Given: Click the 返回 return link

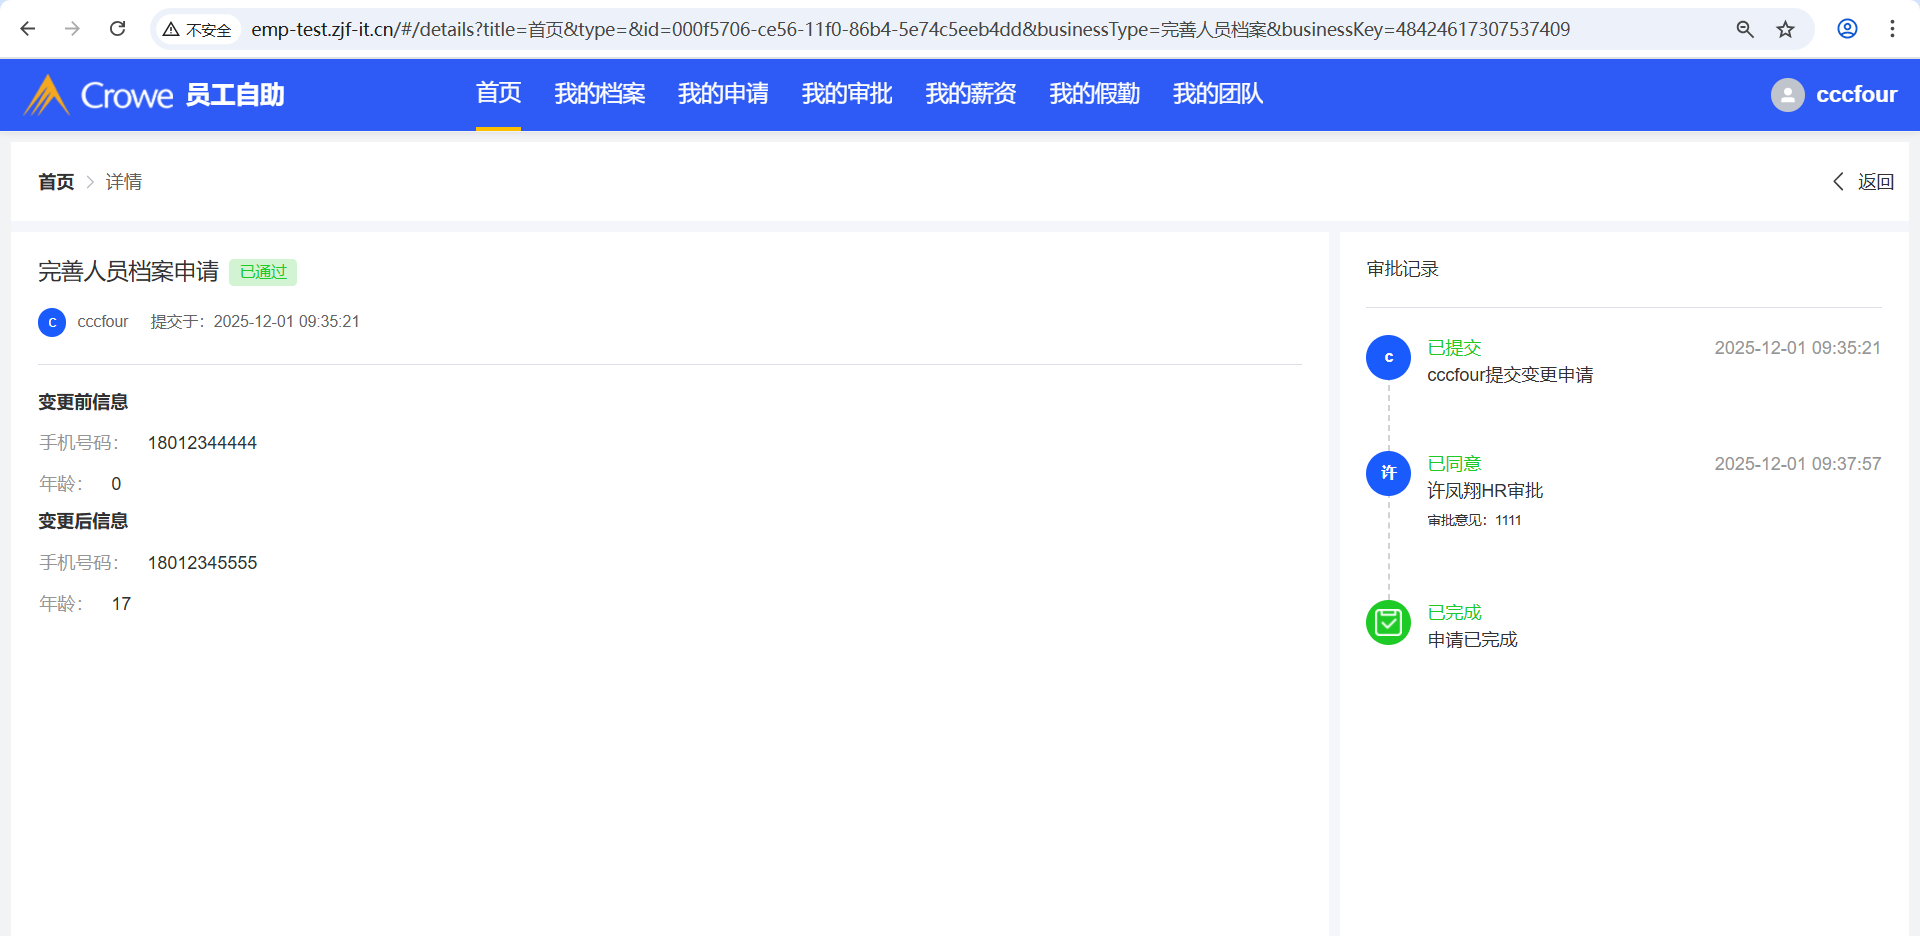Looking at the screenshot, I should (x=1876, y=182).
